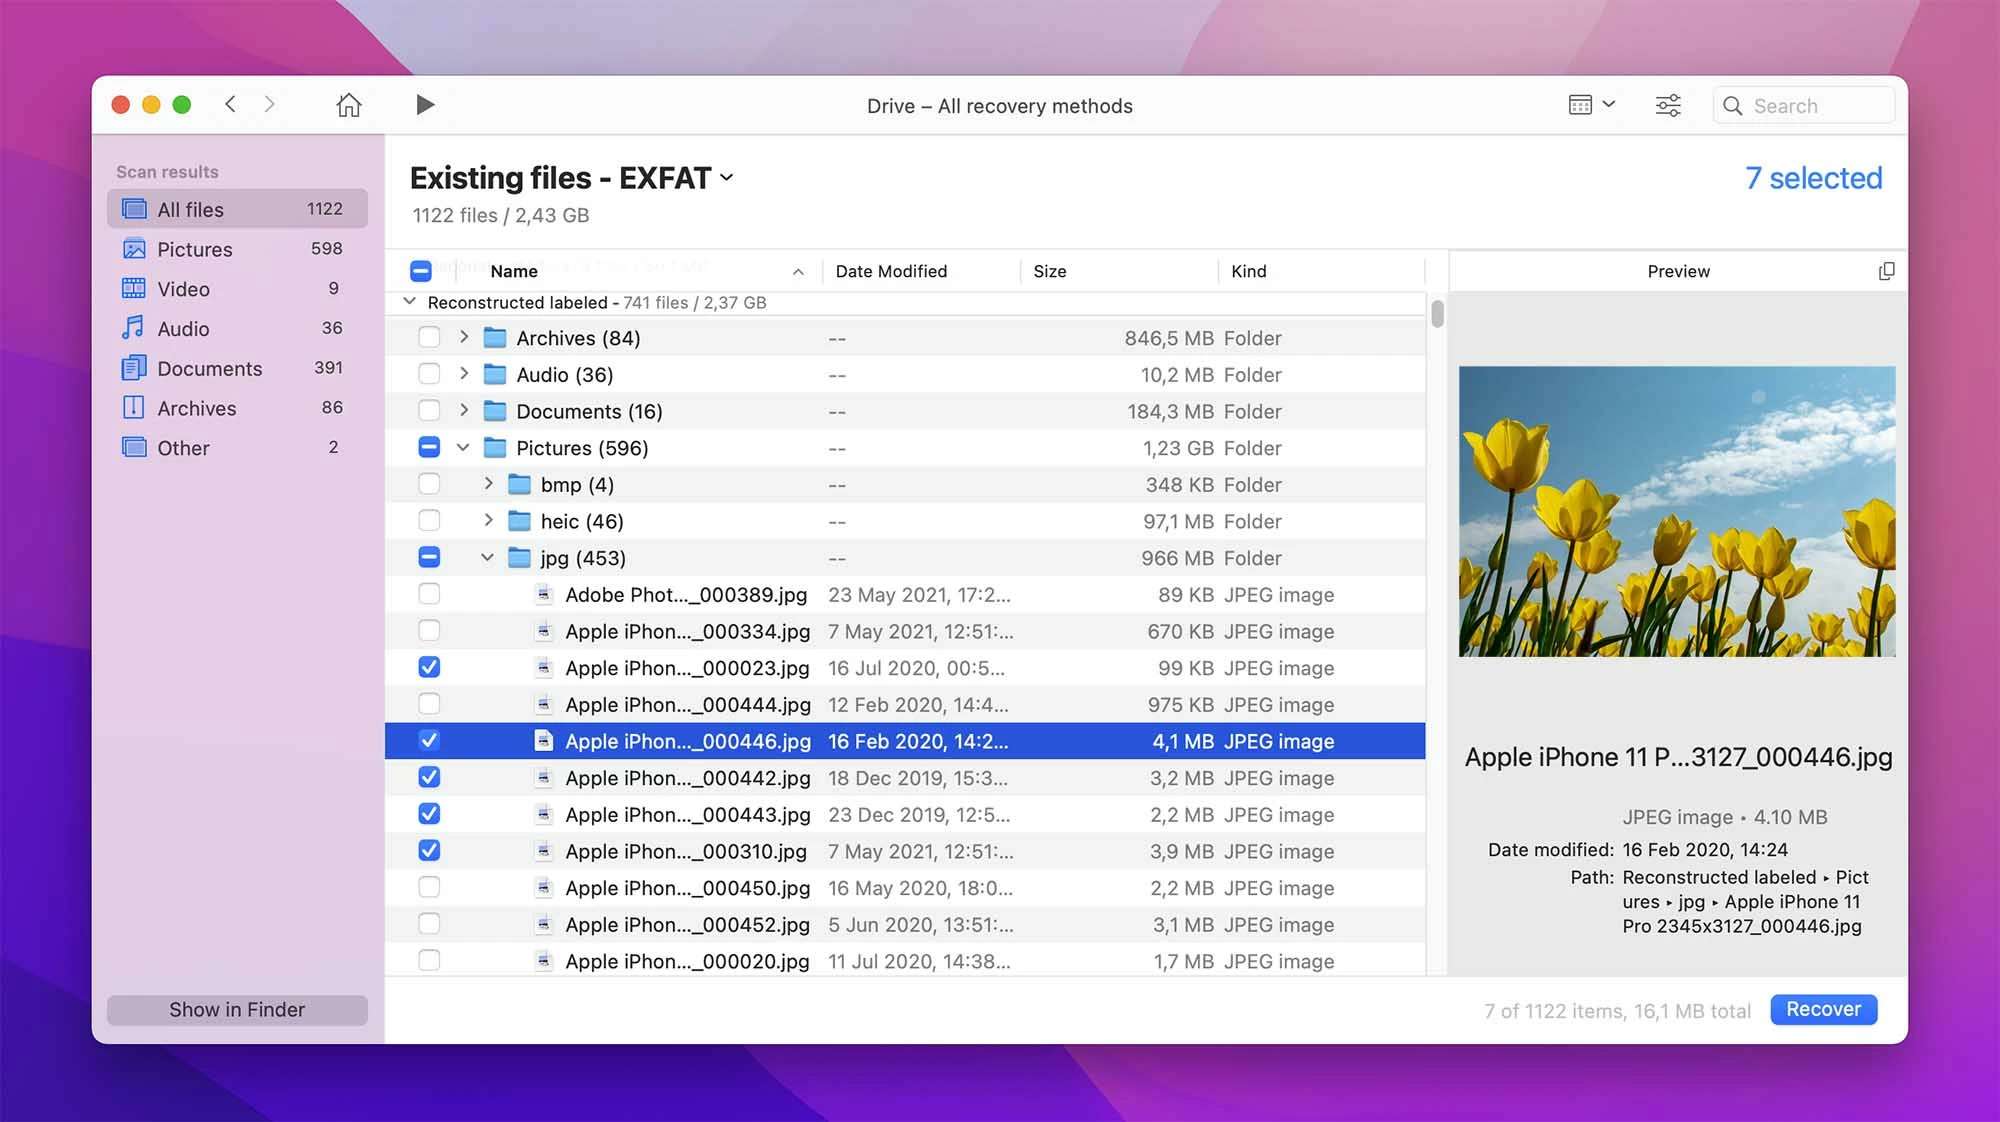Sort by the Date Modified column

[x=891, y=271]
